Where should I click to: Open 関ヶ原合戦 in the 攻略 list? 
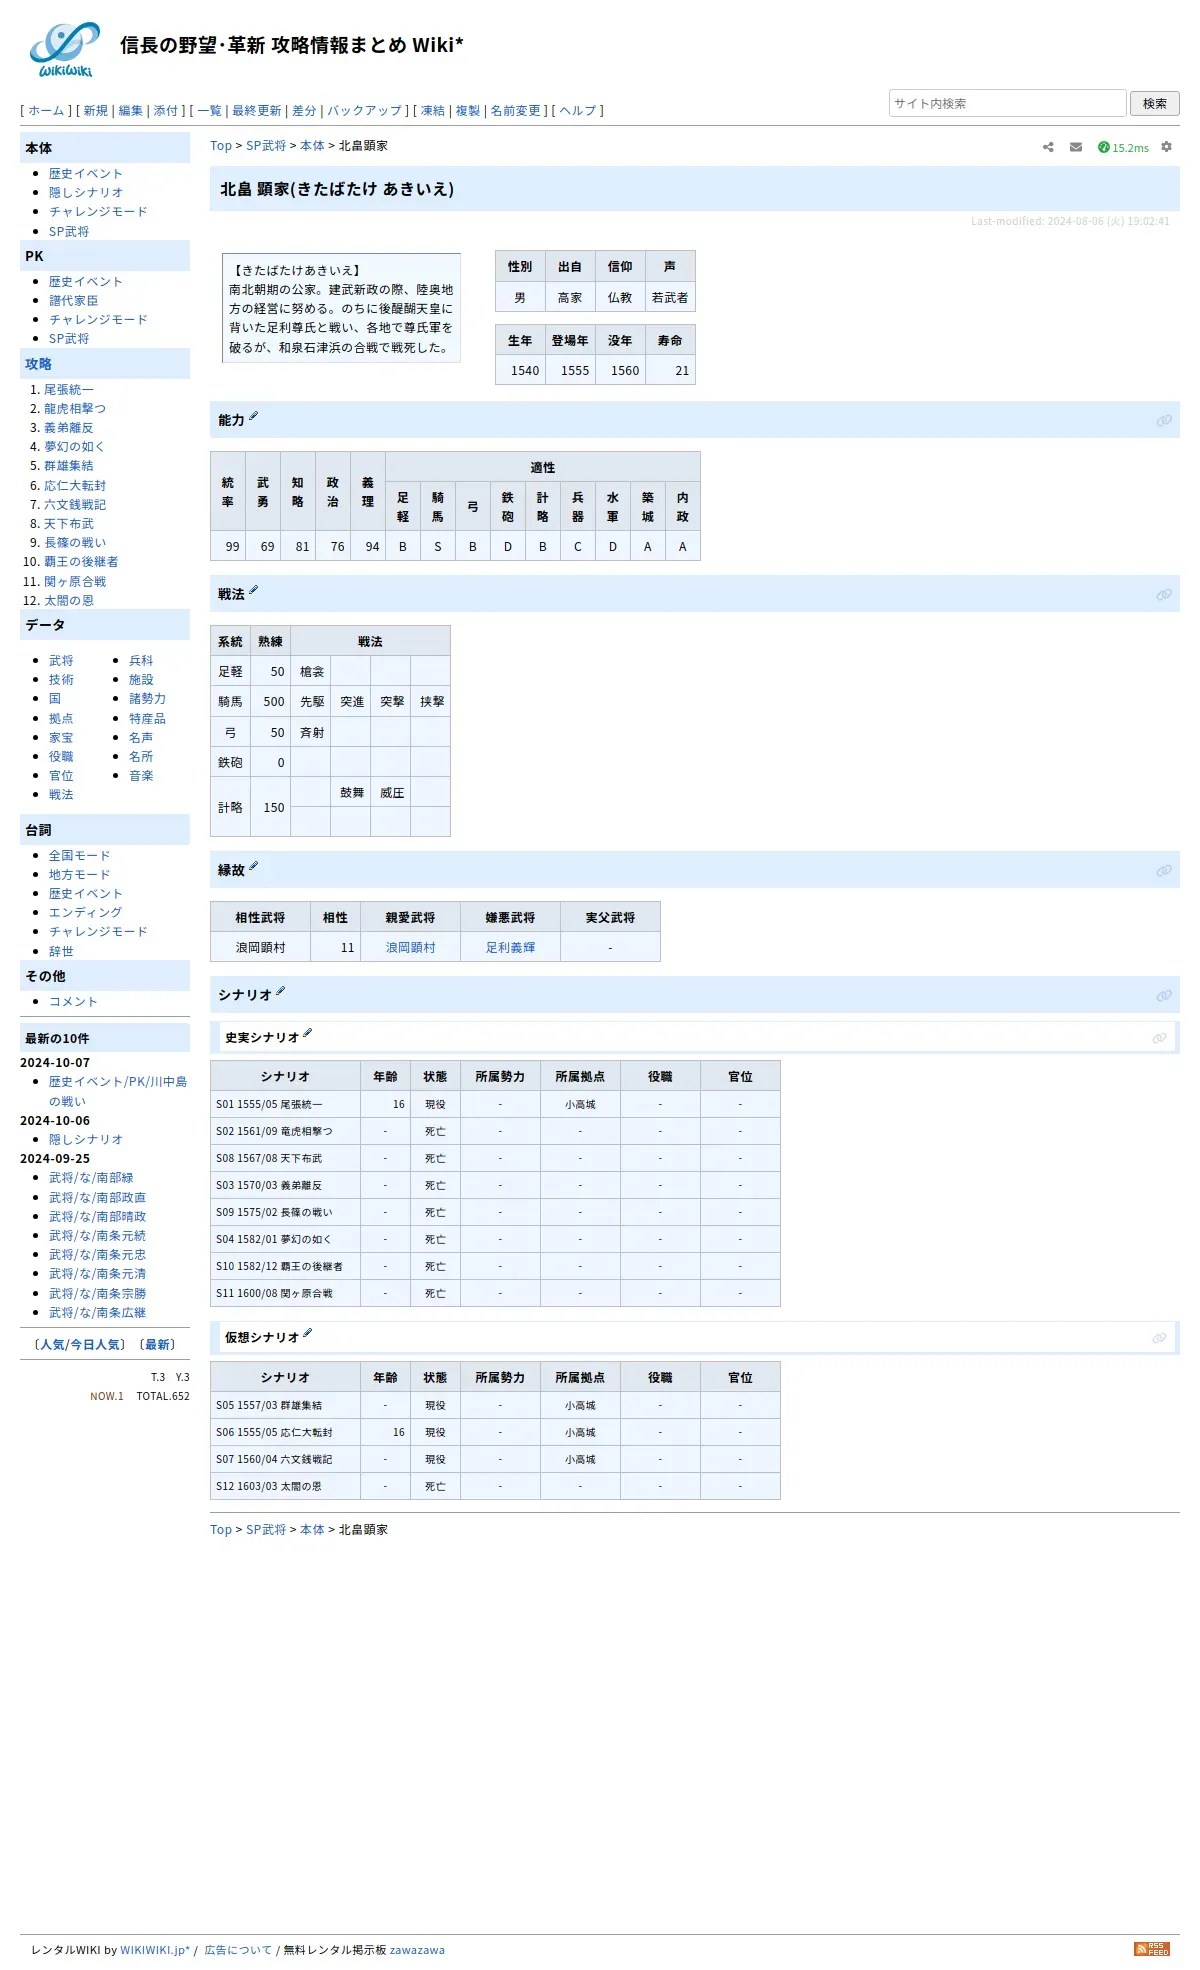click(75, 582)
